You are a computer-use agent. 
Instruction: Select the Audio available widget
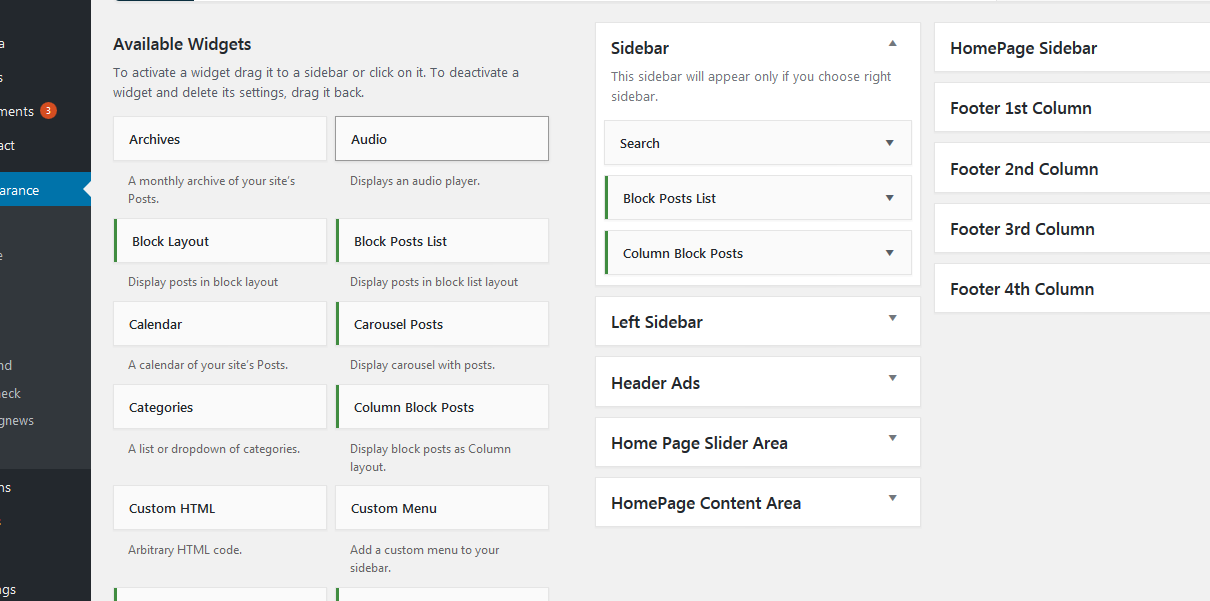coord(441,139)
